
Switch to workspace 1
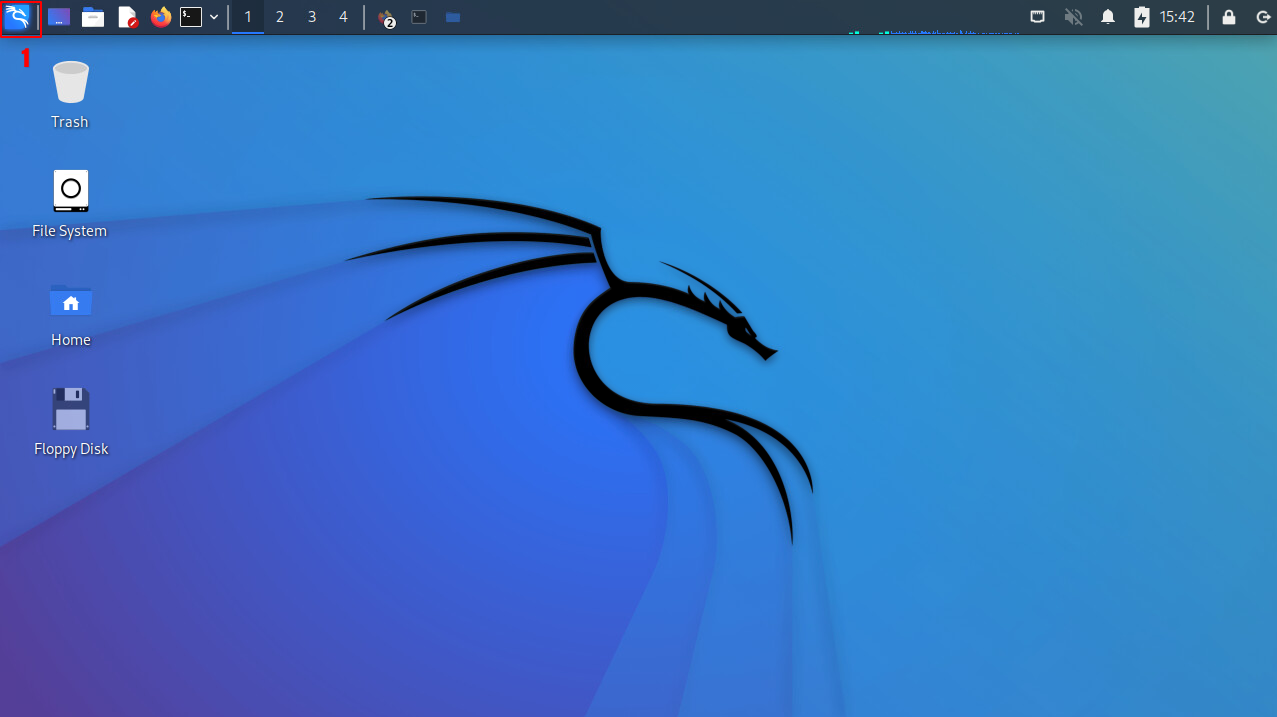[248, 17]
